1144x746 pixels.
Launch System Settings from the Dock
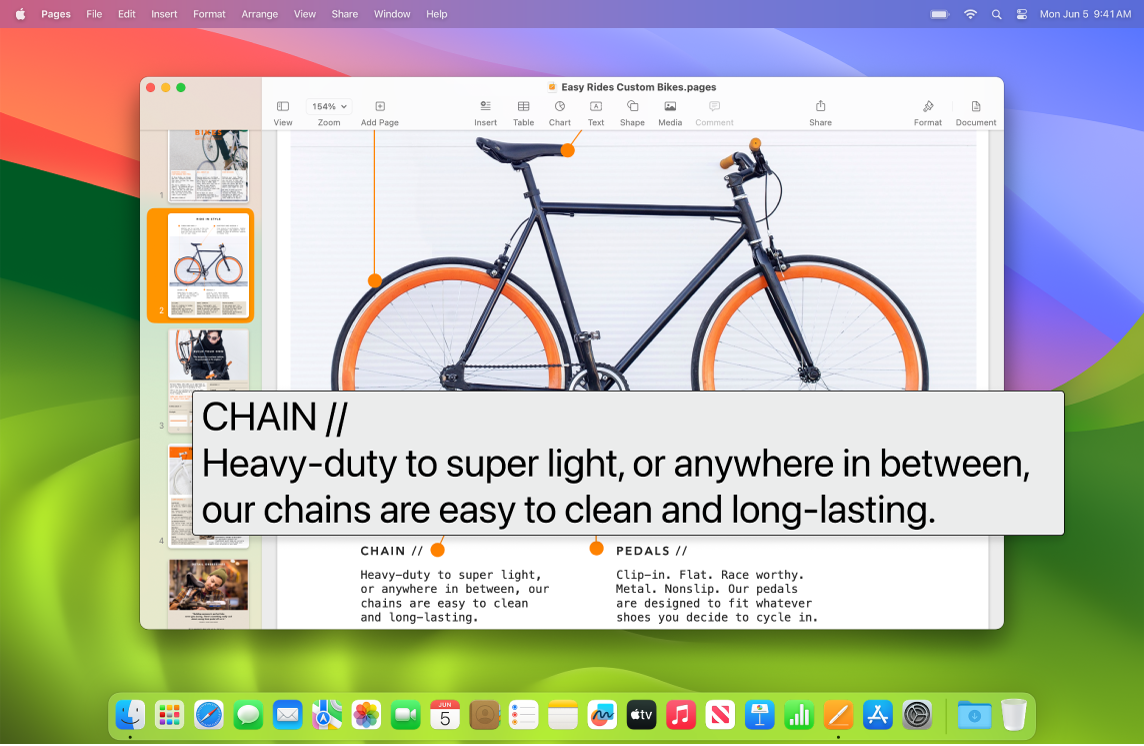[918, 715]
